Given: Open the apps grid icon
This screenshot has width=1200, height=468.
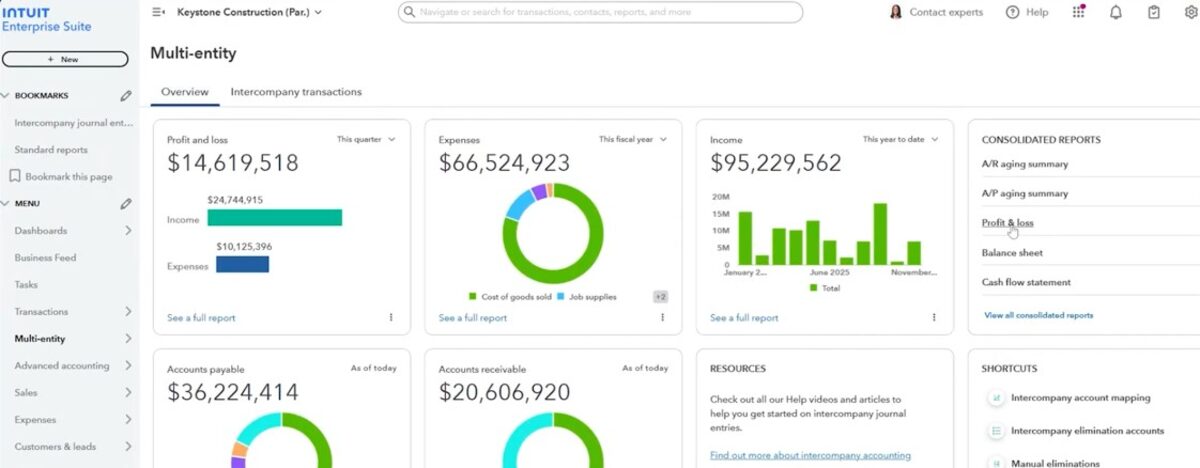Looking at the screenshot, I should pyautogui.click(x=1078, y=12).
